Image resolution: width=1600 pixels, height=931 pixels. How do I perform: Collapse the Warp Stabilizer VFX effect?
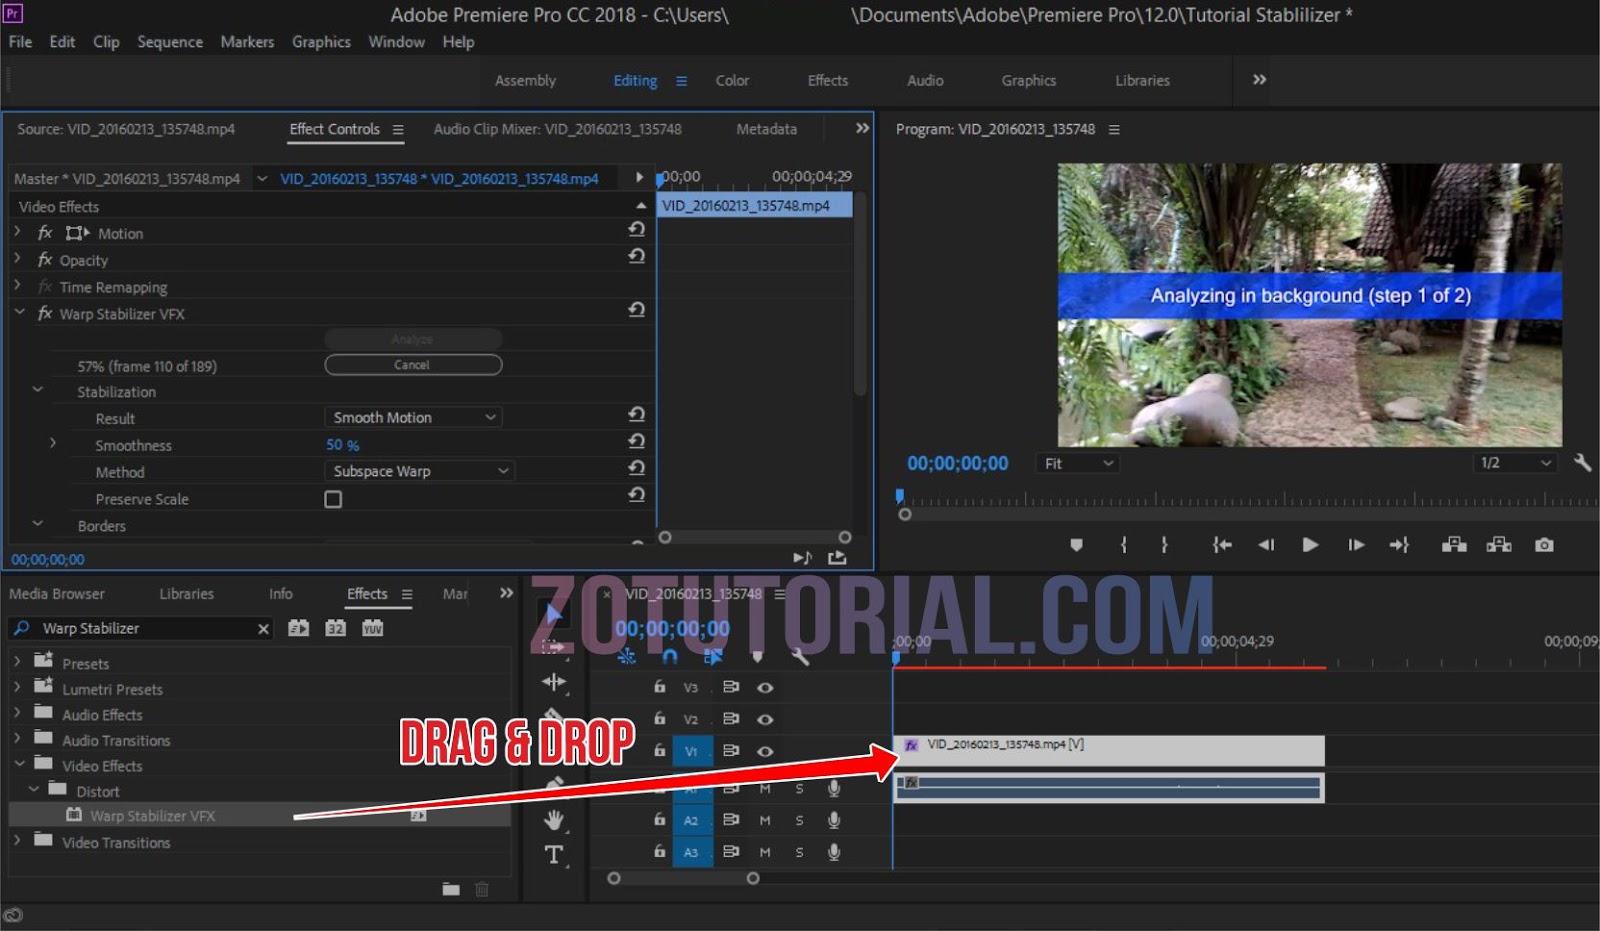click(x=18, y=312)
